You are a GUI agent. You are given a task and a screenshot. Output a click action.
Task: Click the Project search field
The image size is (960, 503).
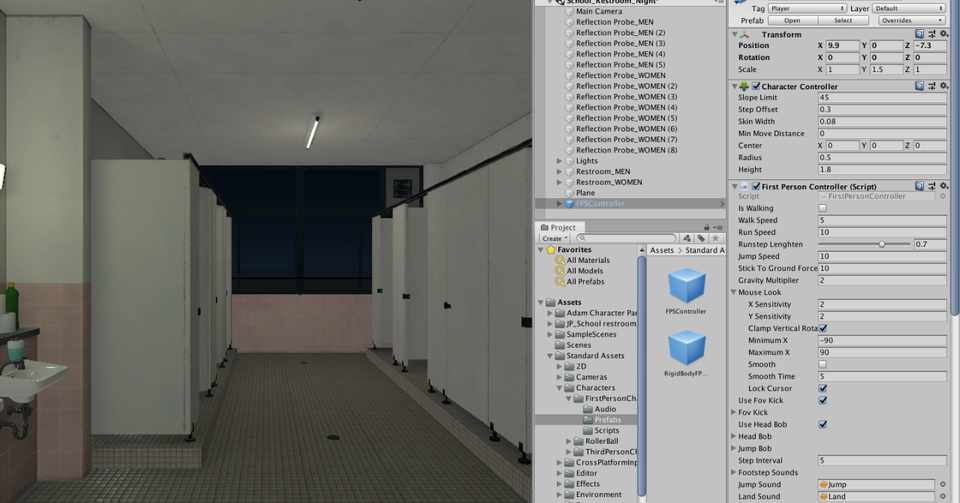point(626,238)
